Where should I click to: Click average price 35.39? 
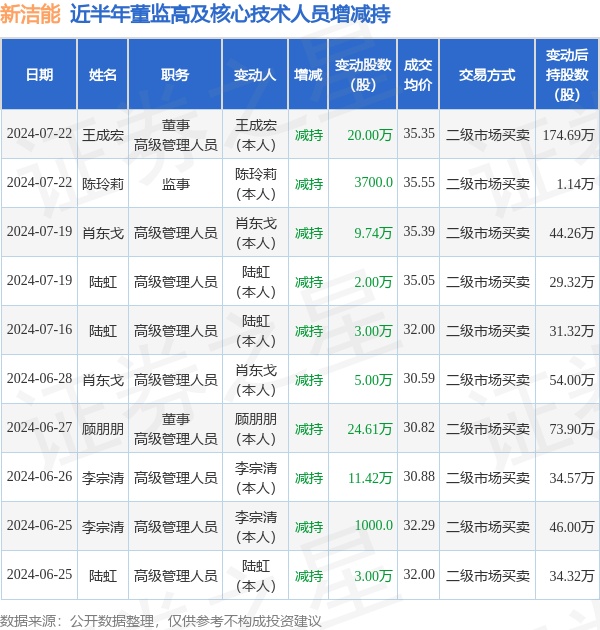419,232
